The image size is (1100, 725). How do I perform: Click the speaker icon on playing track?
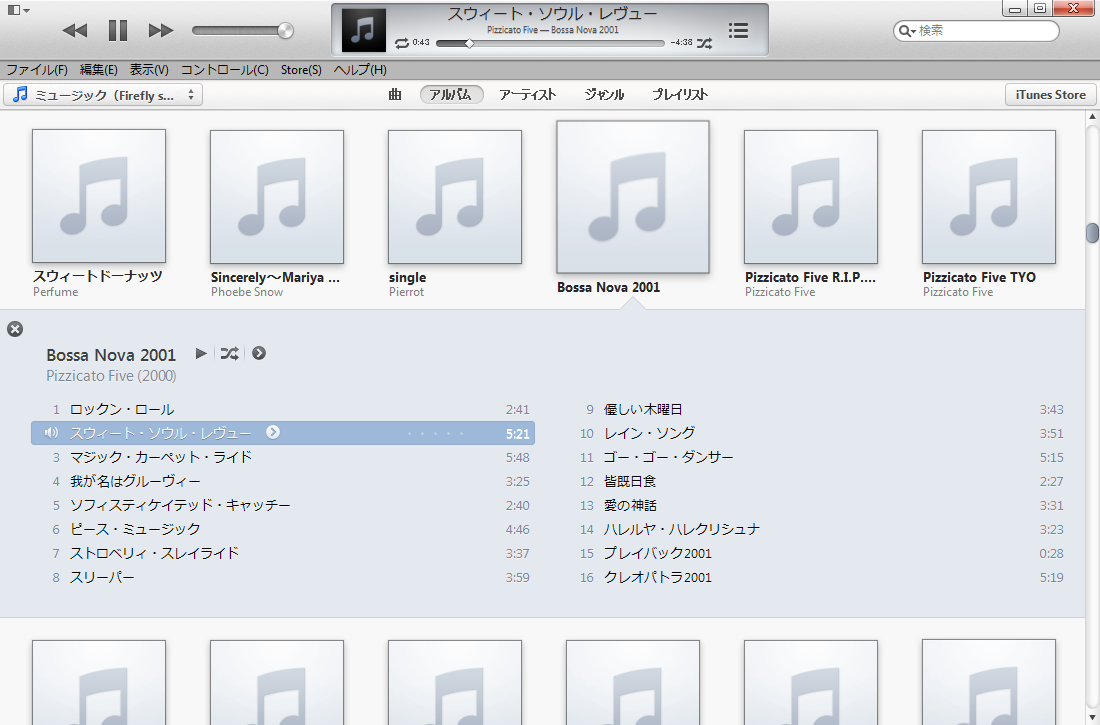51,432
